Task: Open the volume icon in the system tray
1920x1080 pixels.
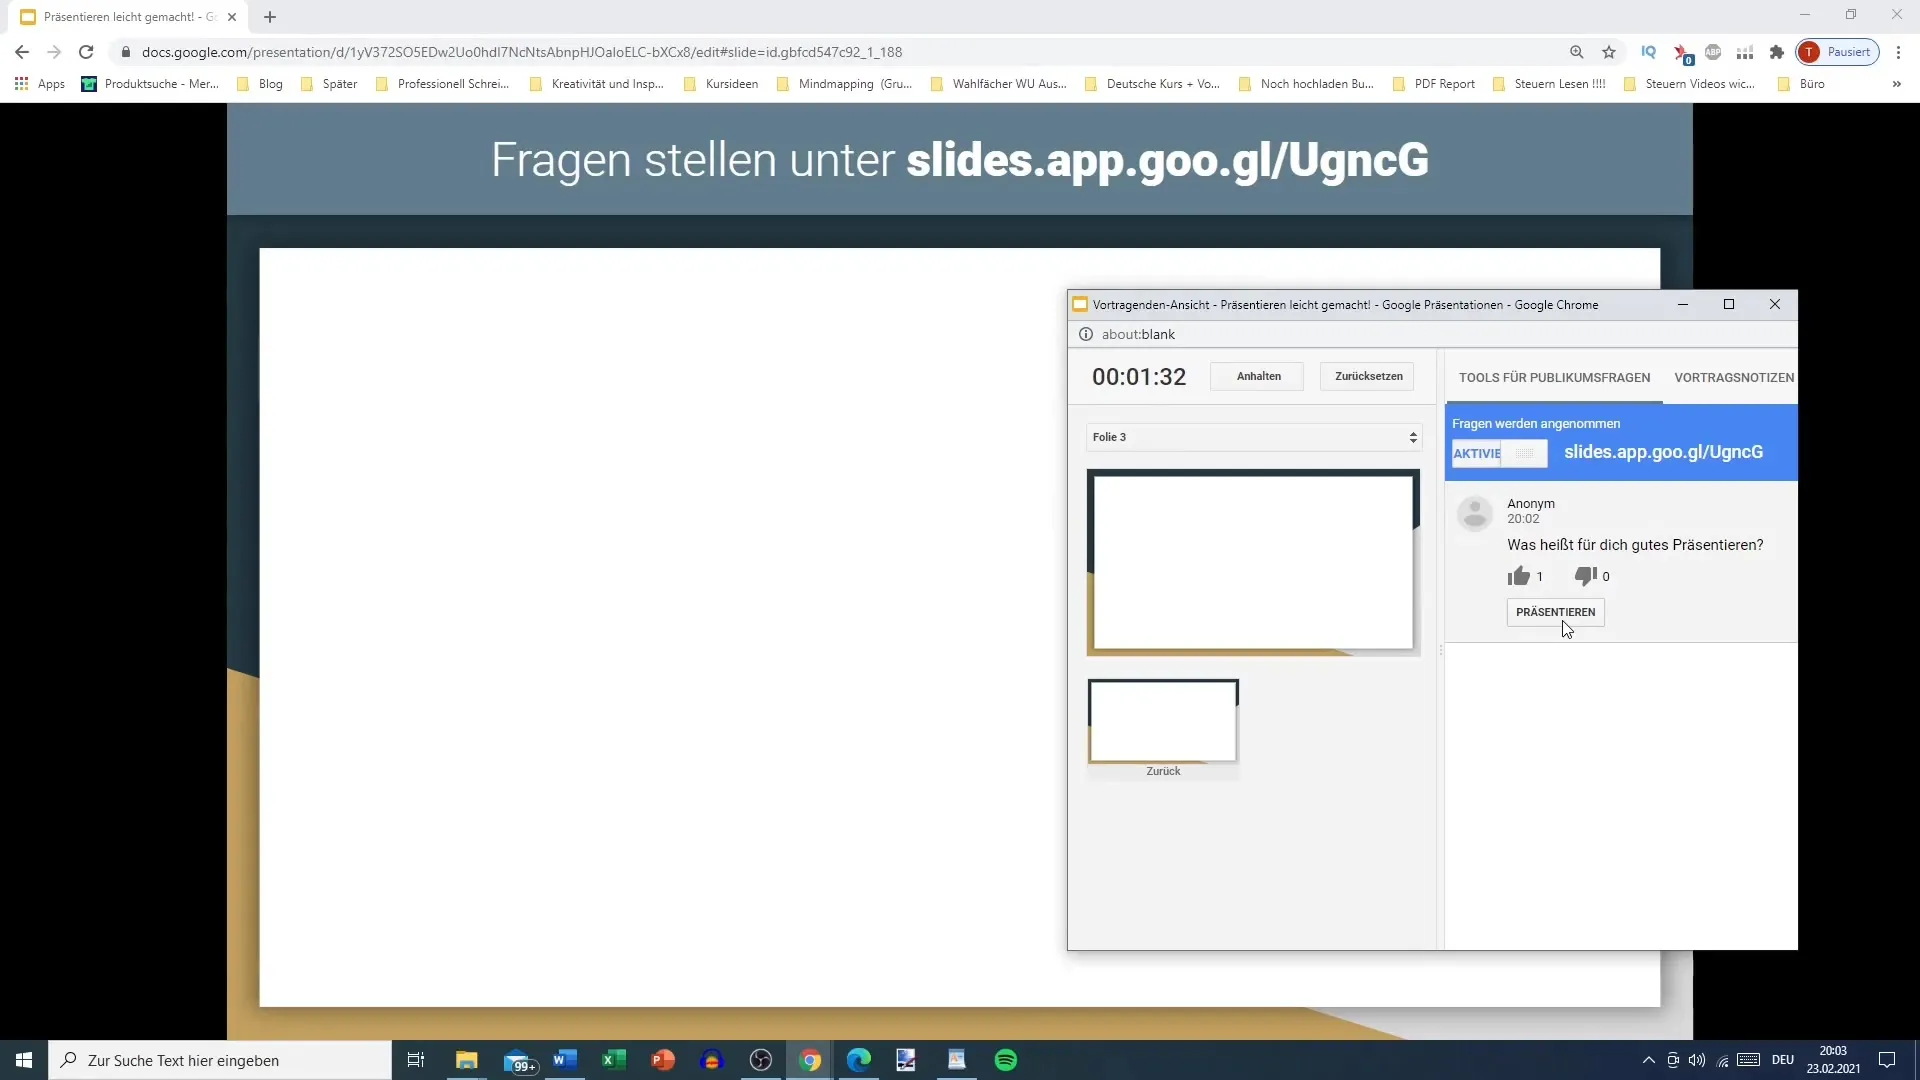Action: pyautogui.click(x=1697, y=1060)
